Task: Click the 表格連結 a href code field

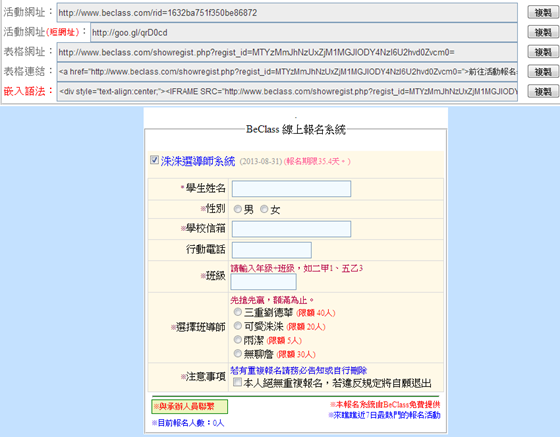Action: click(x=287, y=72)
